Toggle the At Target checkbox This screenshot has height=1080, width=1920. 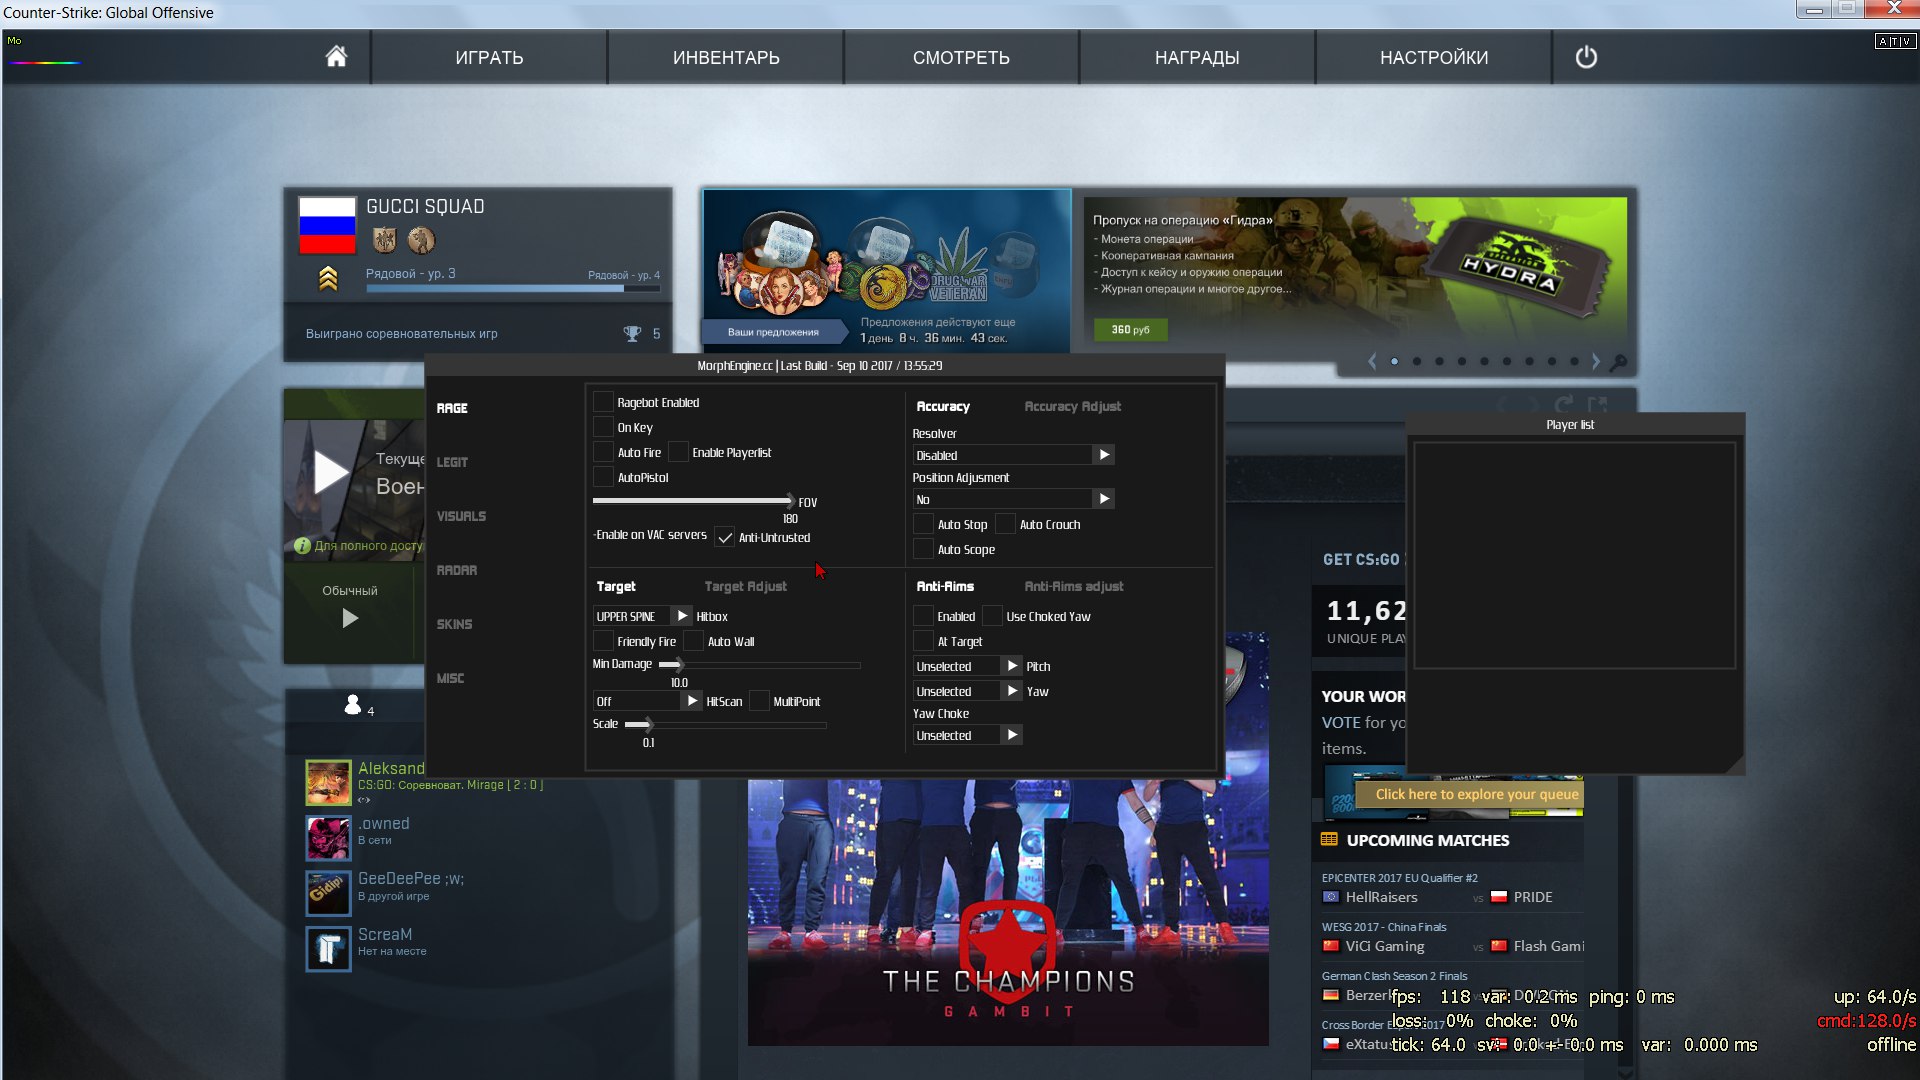[x=924, y=641]
